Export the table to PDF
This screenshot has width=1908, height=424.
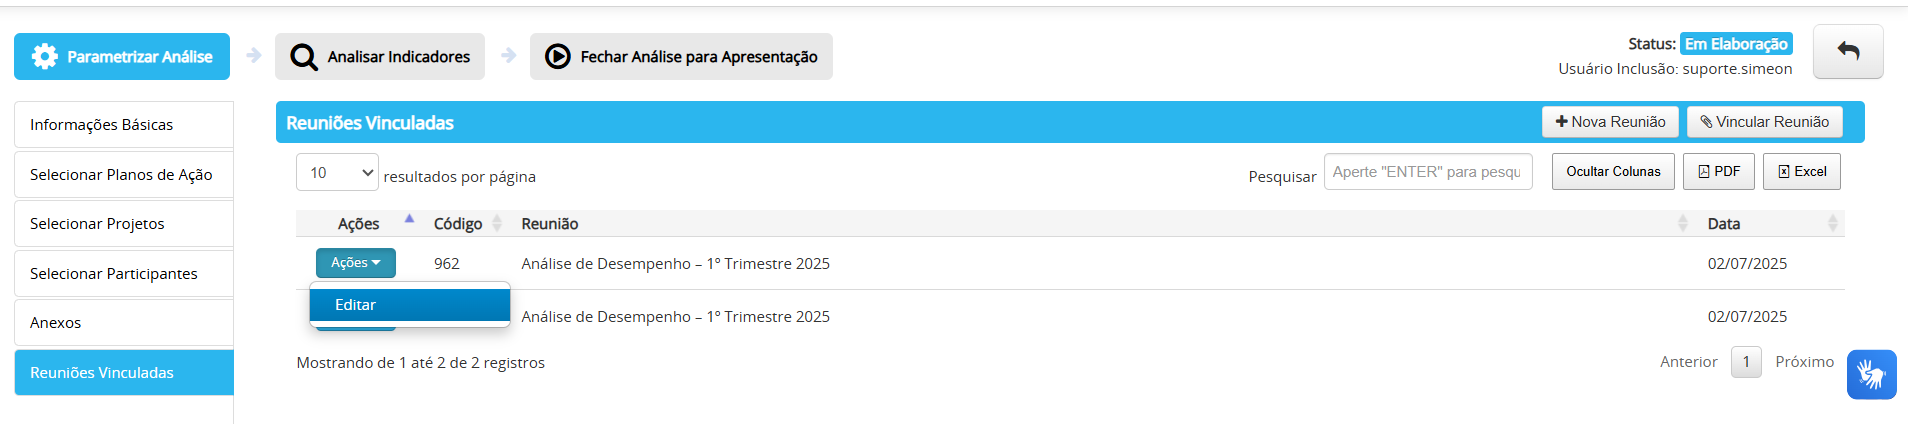[x=1718, y=172]
